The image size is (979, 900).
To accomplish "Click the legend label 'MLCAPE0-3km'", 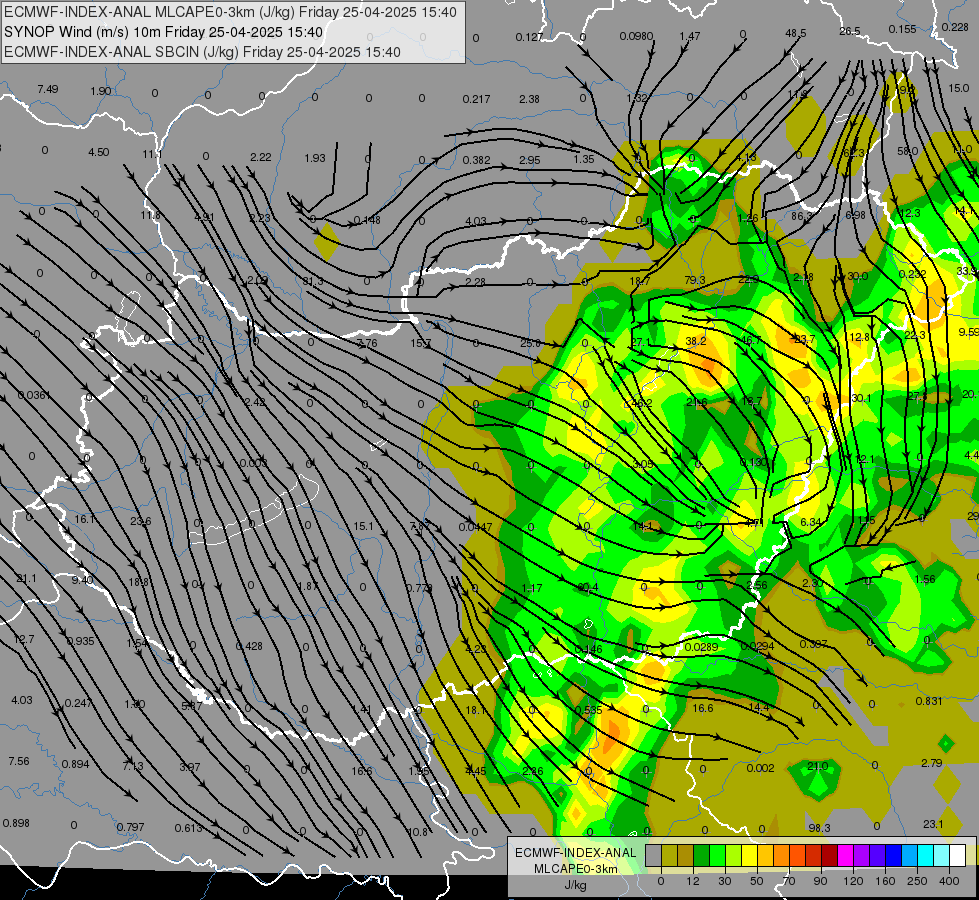I will (x=575, y=869).
